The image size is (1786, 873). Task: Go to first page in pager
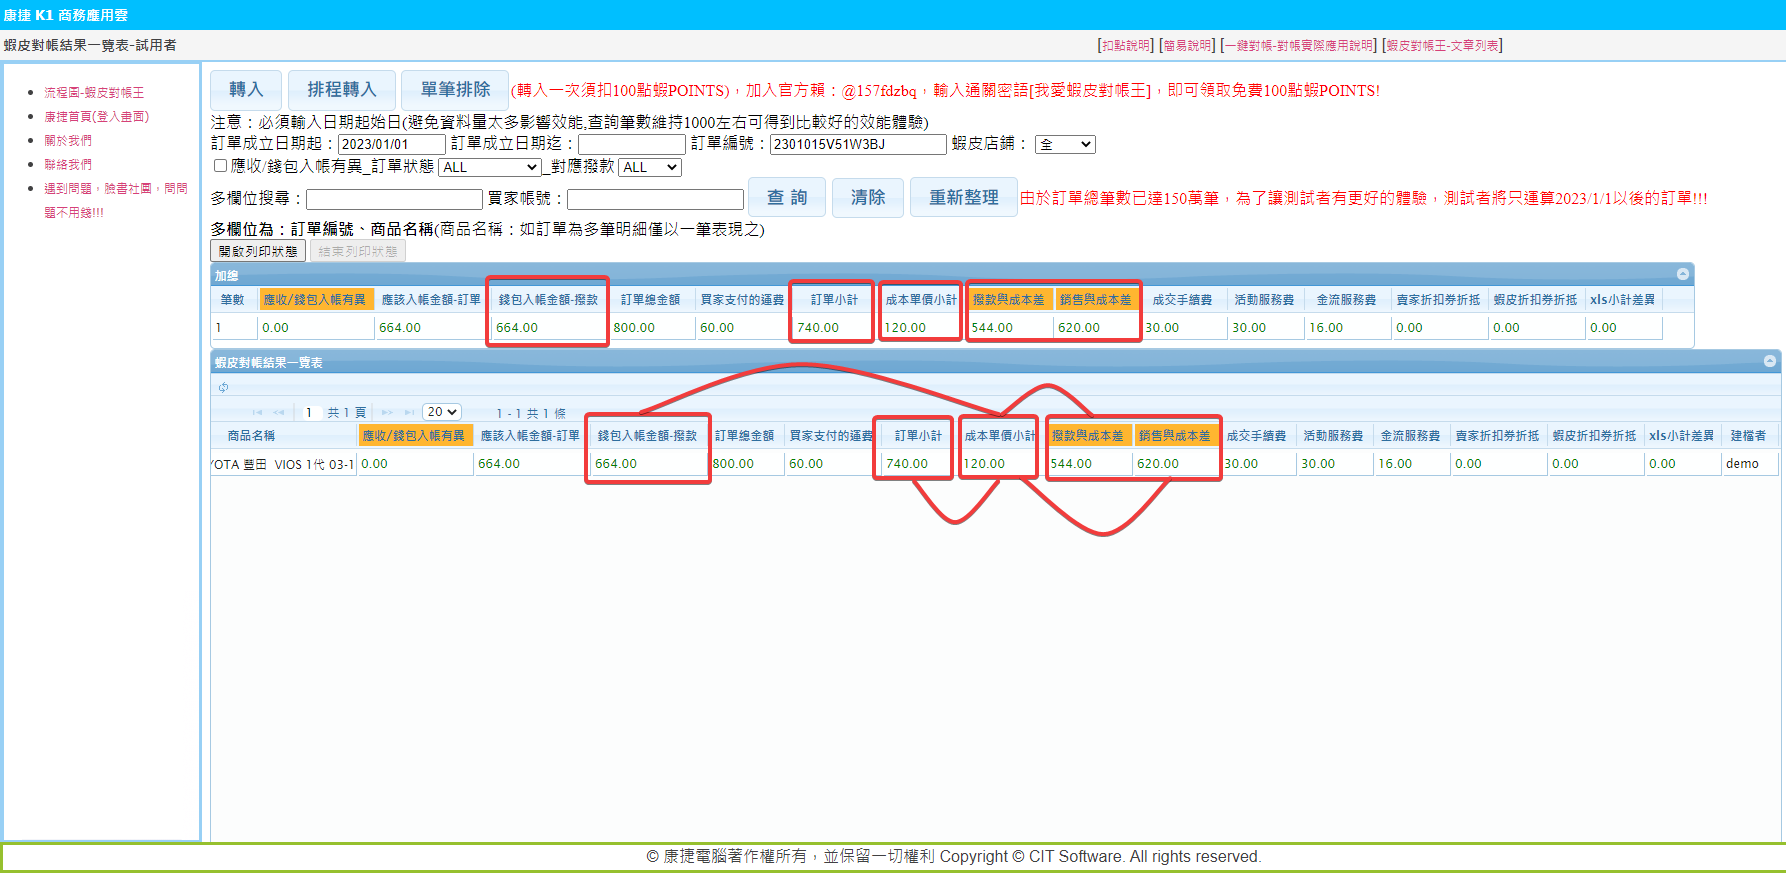257,412
